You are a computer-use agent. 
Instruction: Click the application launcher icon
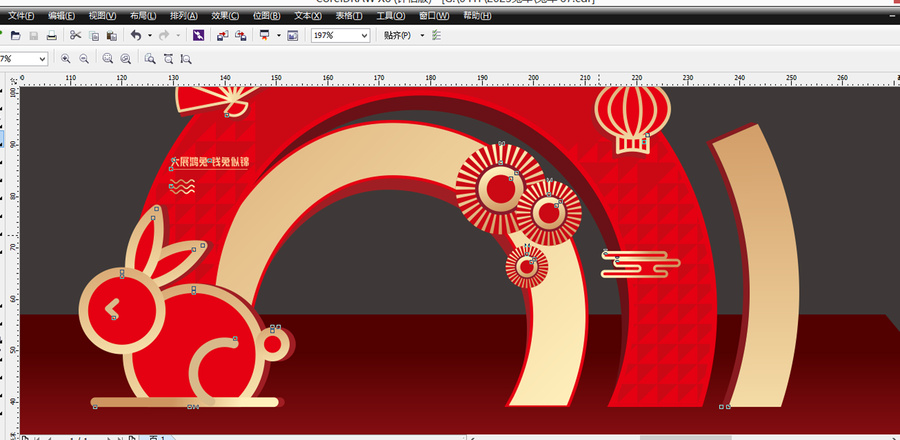265,36
